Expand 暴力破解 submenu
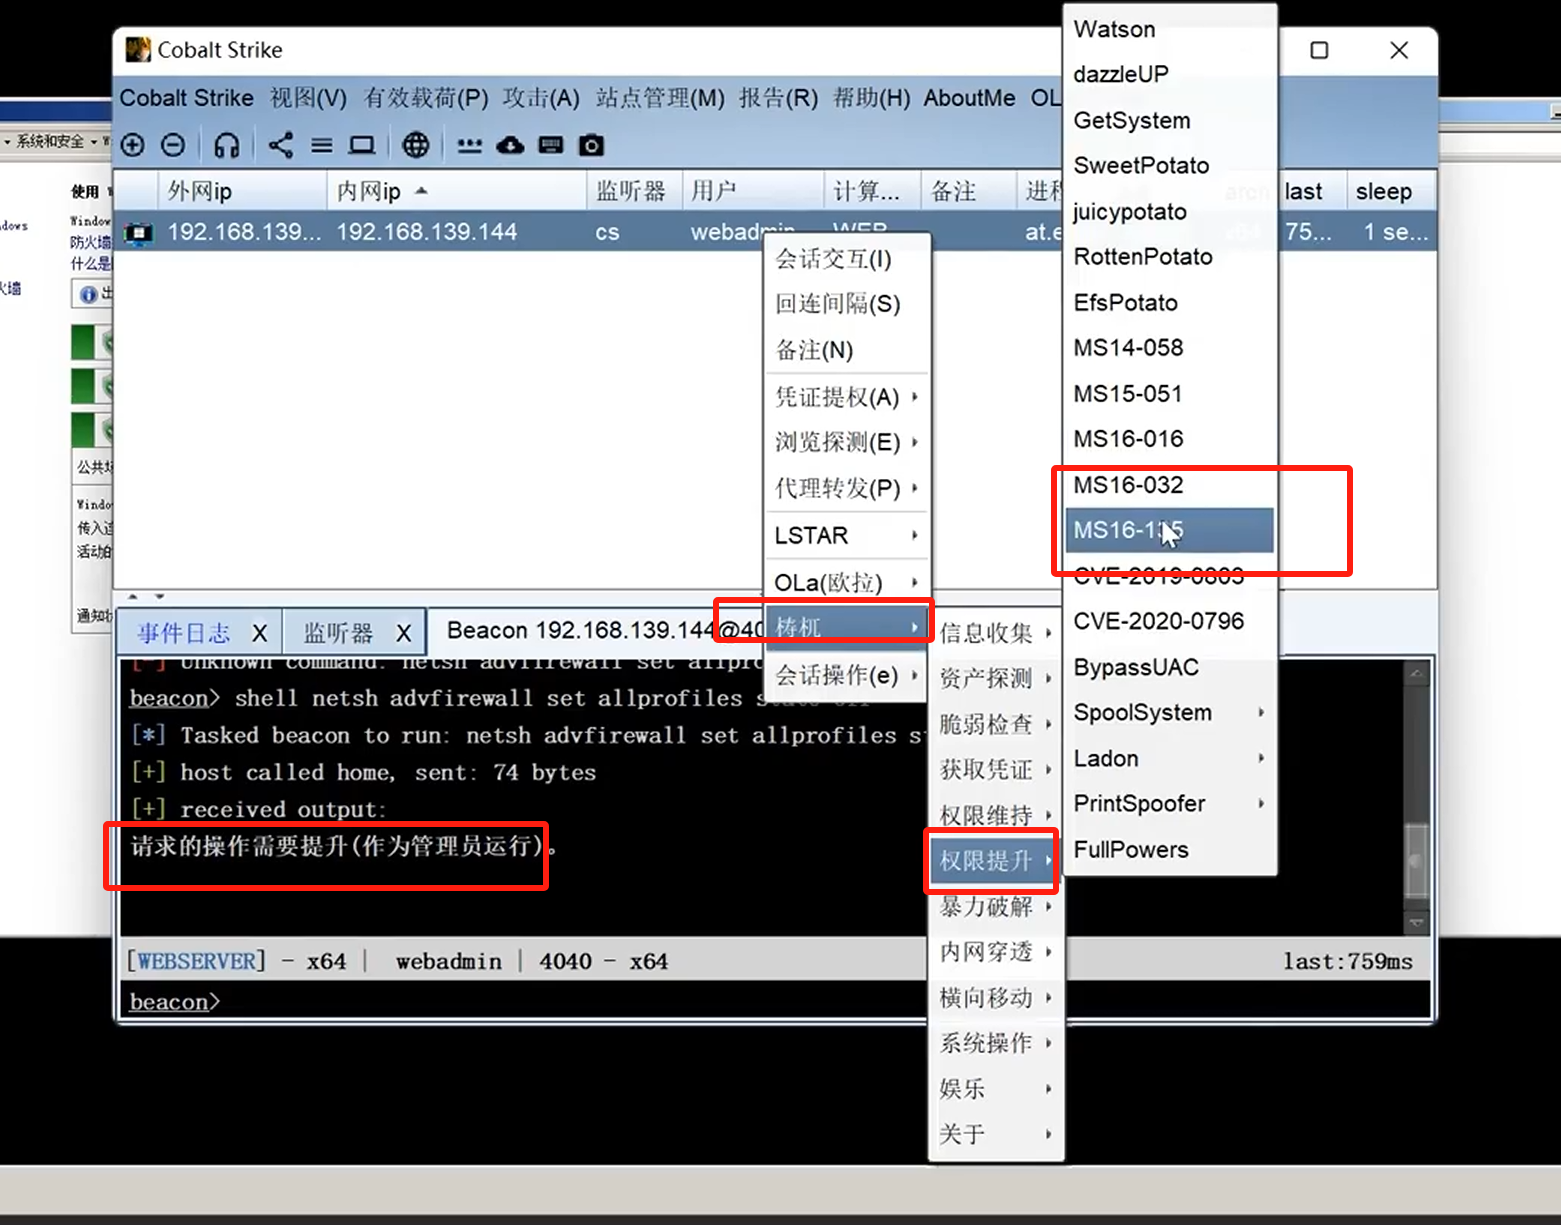Viewport: 1561px width, 1225px height. coord(996,906)
